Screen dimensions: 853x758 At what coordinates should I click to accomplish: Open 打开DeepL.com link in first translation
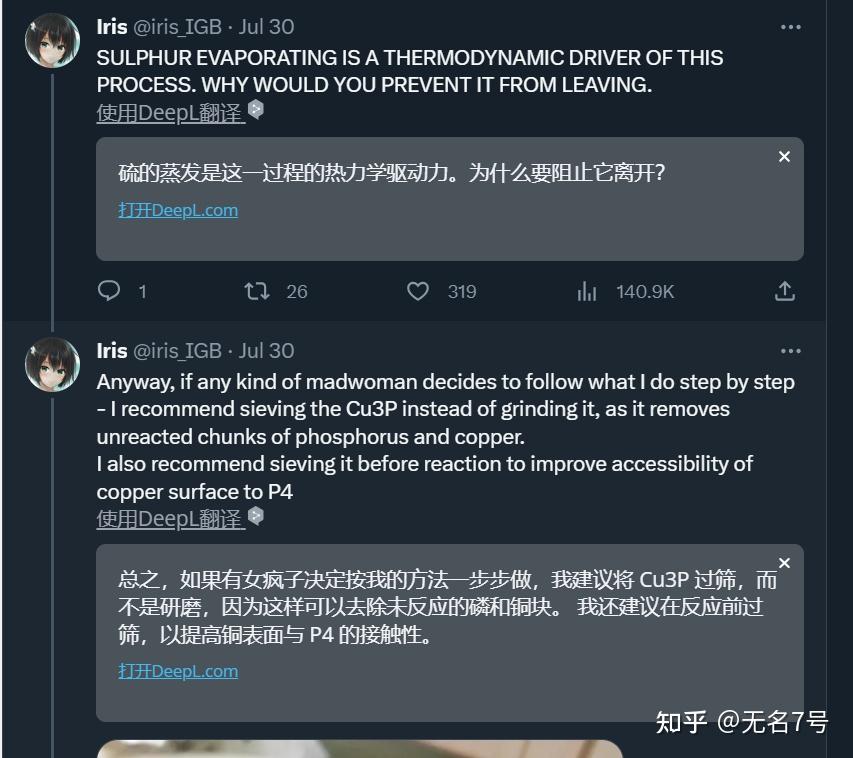click(x=178, y=210)
